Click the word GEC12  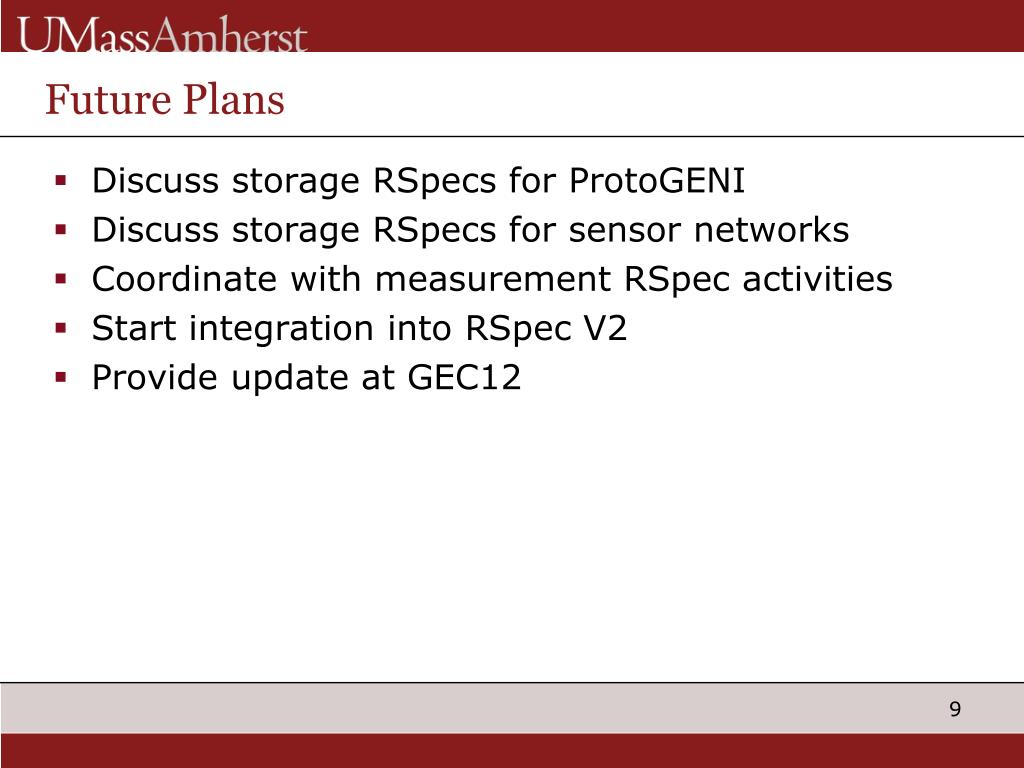click(x=464, y=377)
